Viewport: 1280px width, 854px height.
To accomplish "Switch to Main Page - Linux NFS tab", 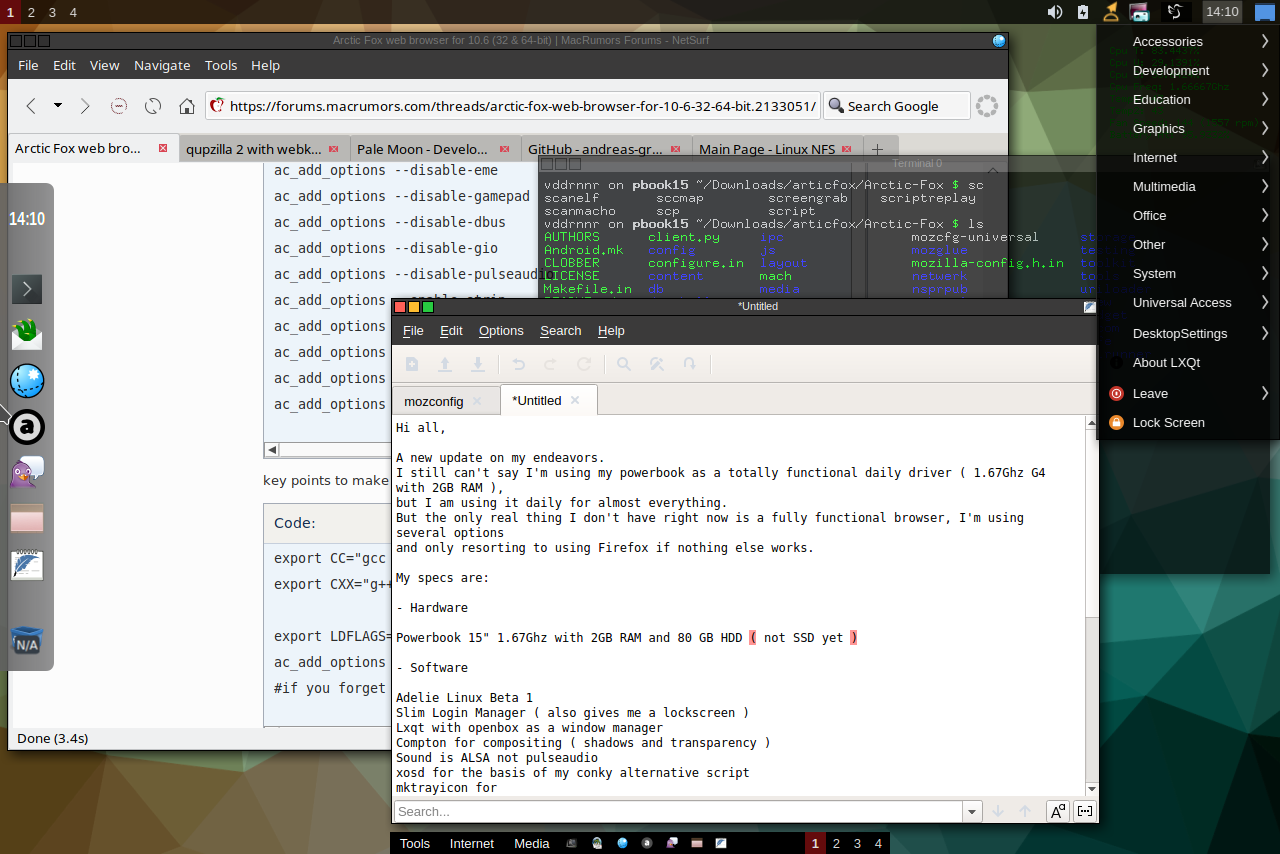I will (777, 149).
